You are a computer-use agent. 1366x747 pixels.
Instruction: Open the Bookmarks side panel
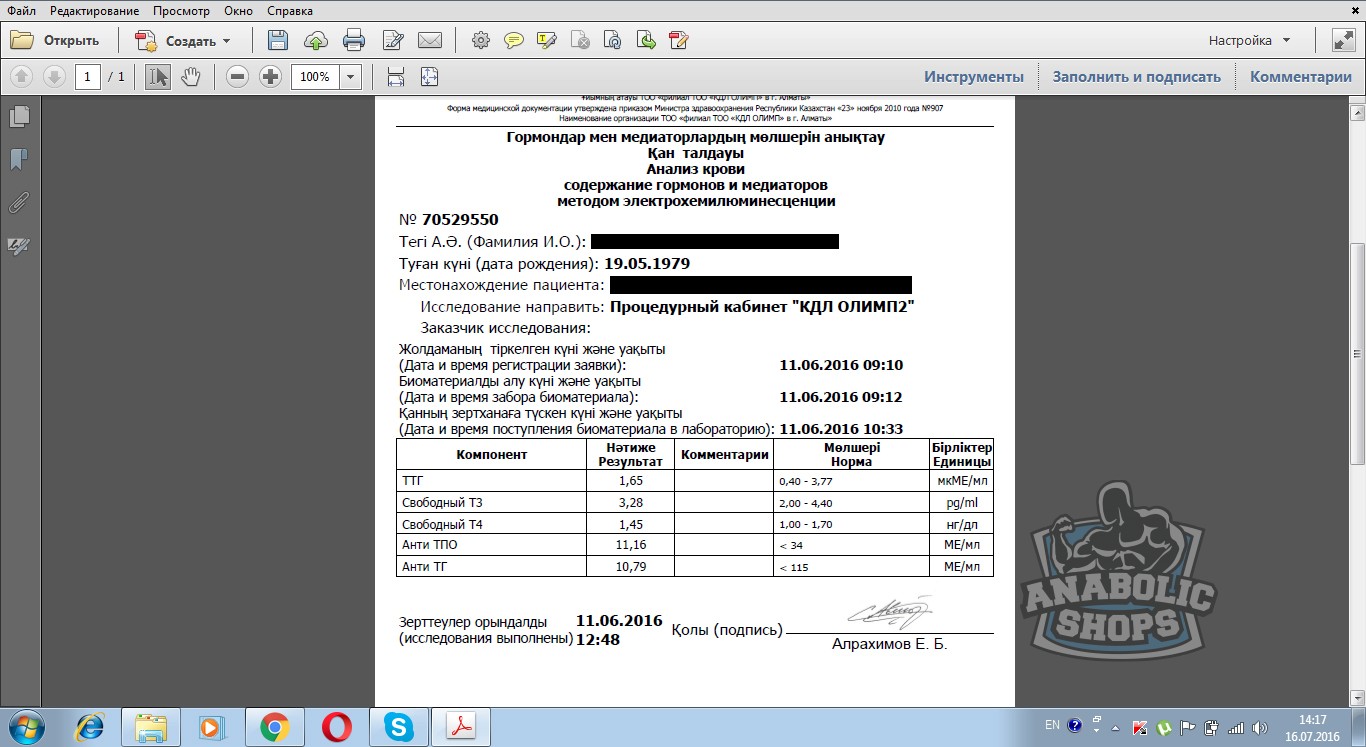tap(19, 160)
